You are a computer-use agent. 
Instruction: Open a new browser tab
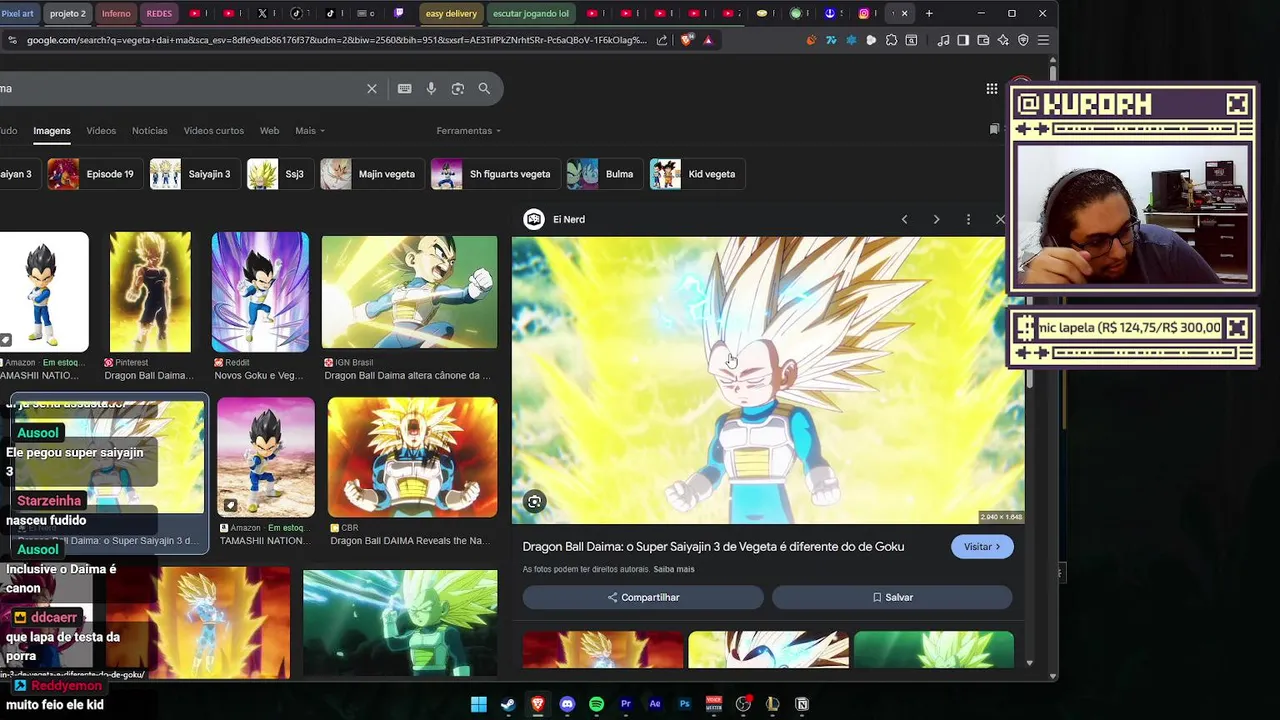[929, 13]
